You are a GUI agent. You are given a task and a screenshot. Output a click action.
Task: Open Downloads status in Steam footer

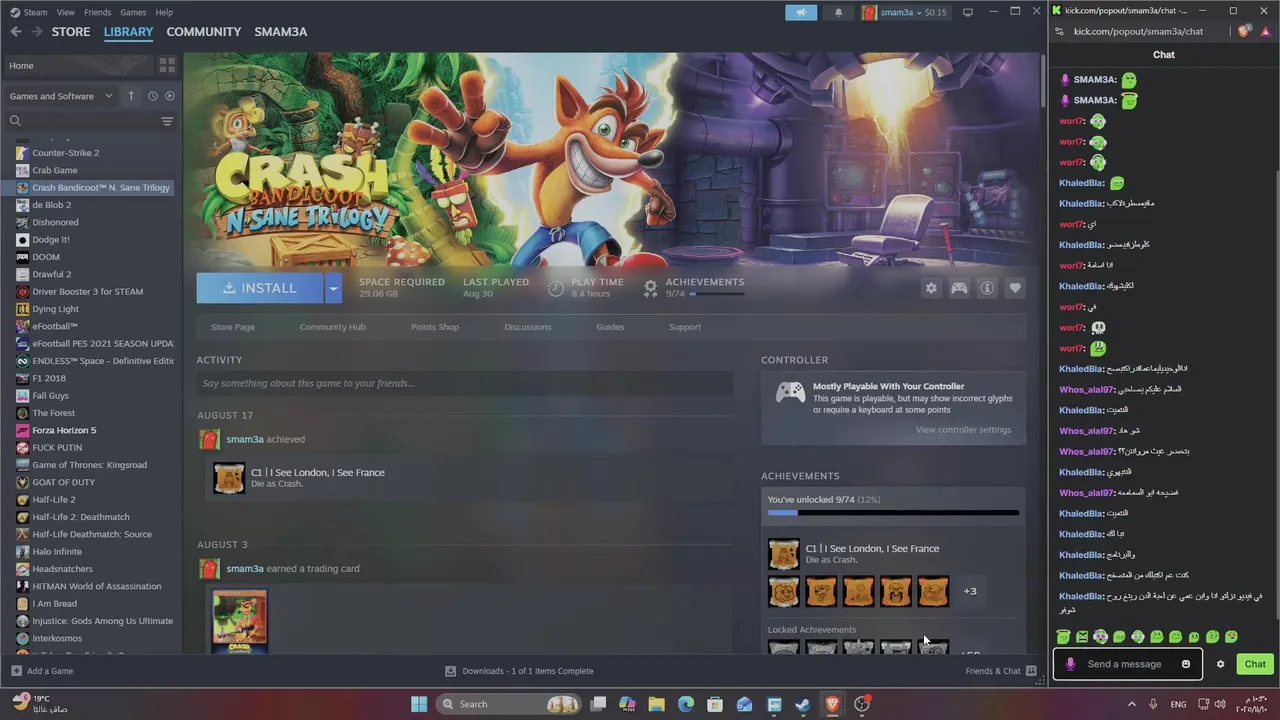[519, 671]
